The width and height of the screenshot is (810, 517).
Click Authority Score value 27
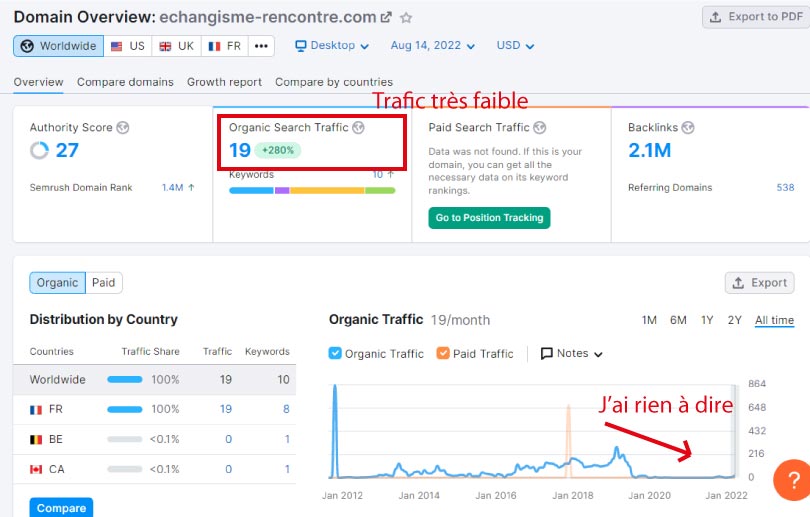pyautogui.click(x=67, y=150)
